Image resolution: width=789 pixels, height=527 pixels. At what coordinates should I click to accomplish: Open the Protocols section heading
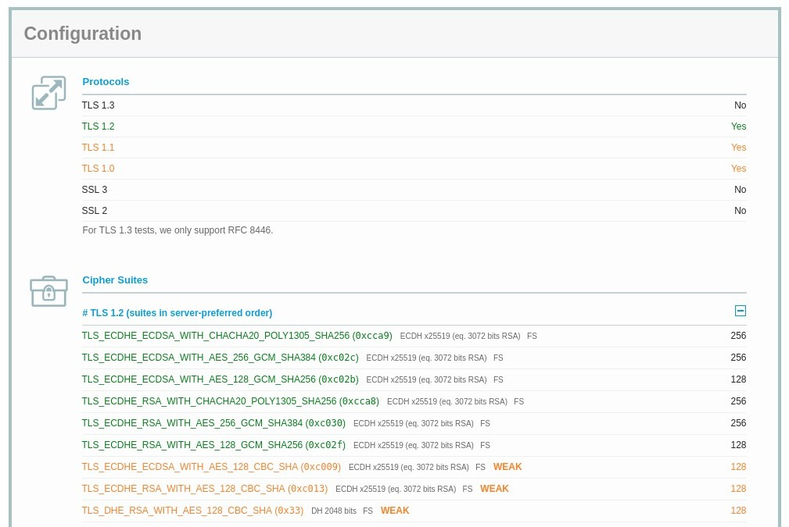(106, 82)
